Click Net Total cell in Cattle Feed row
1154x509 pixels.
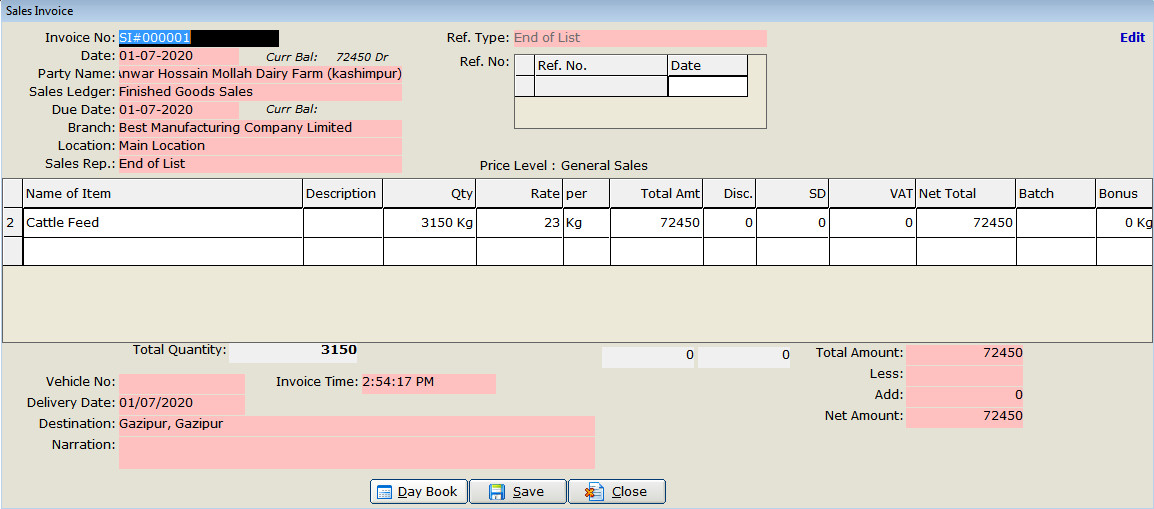point(966,223)
